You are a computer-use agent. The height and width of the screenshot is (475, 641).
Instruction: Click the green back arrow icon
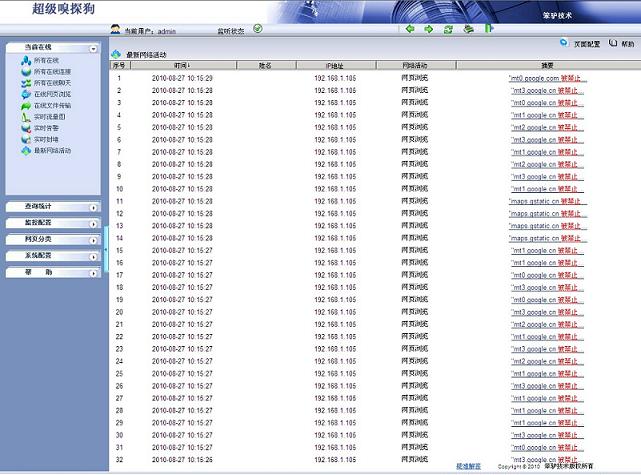(410, 29)
